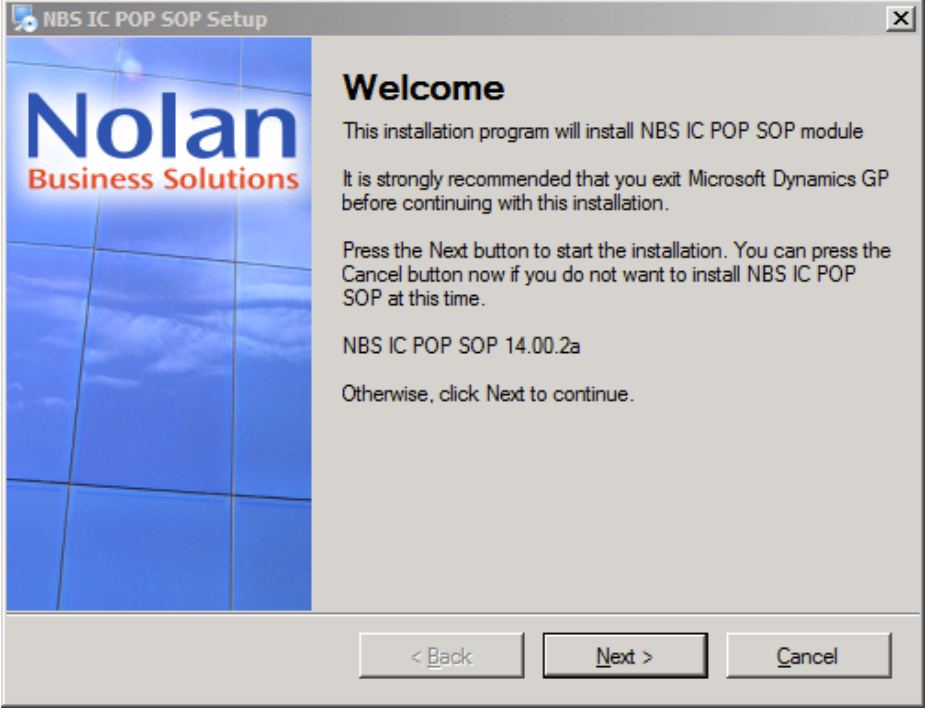
Task: Click the Welcome heading
Action: click(x=423, y=88)
